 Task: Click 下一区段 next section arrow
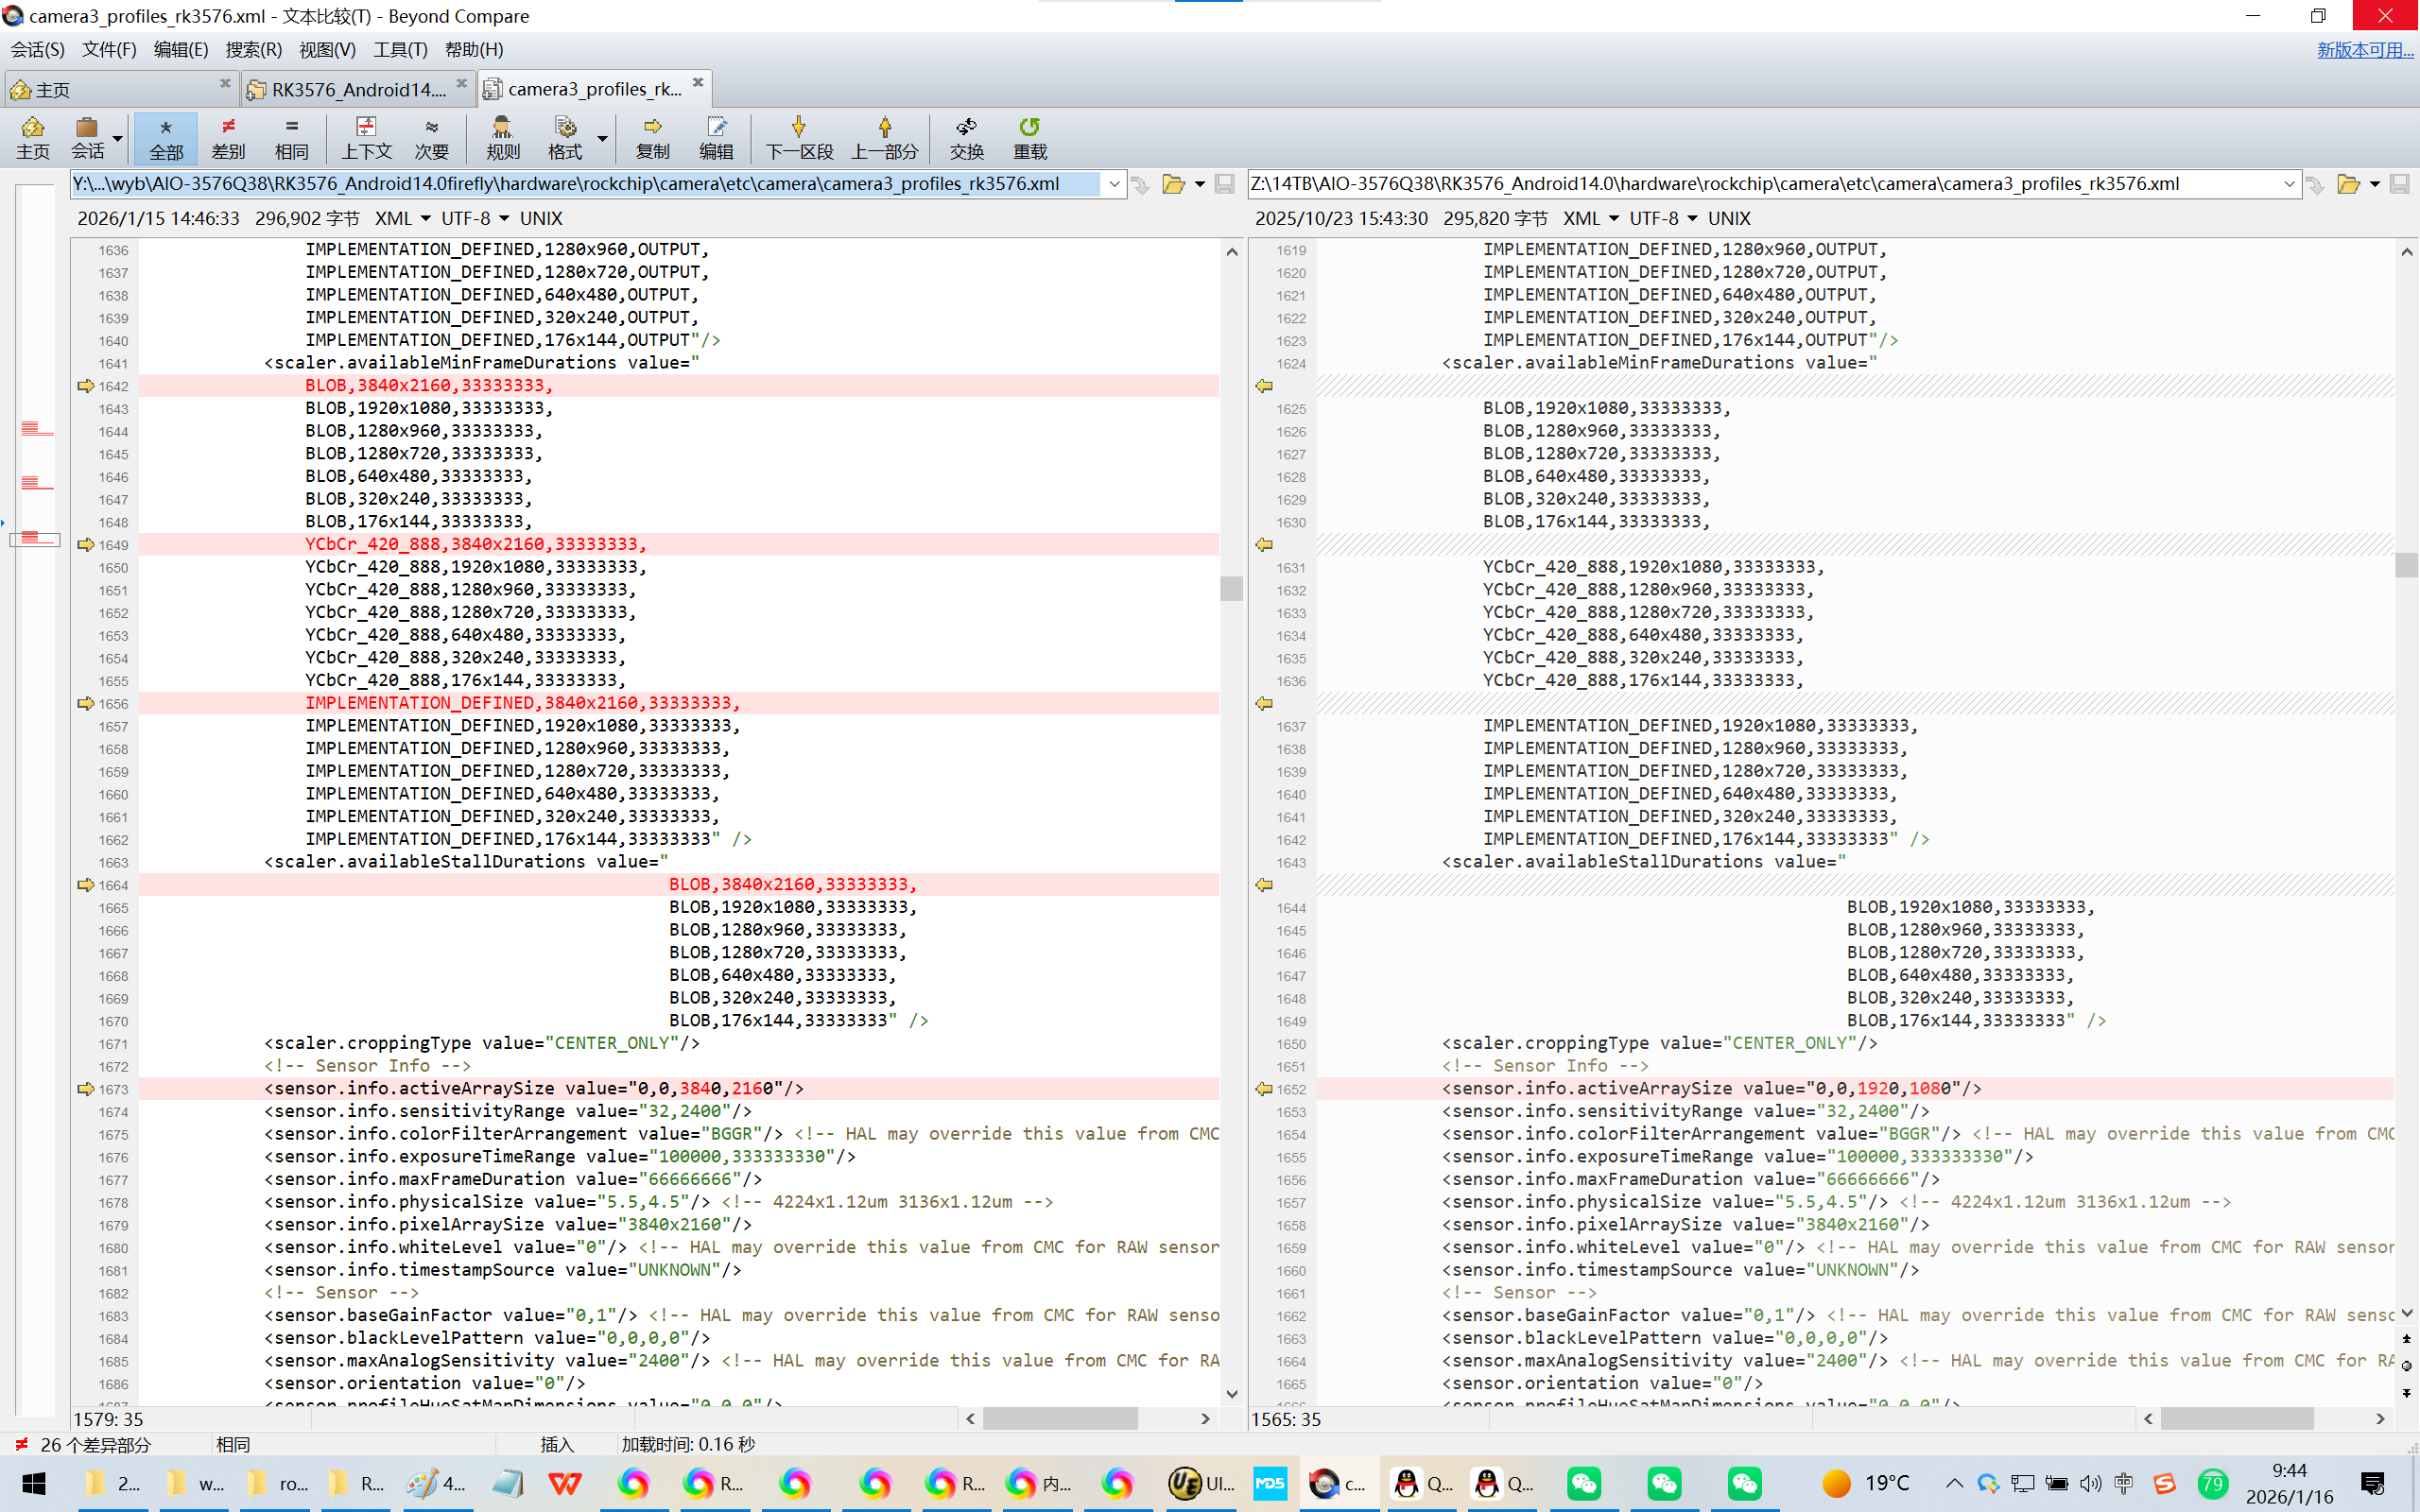[x=798, y=137]
